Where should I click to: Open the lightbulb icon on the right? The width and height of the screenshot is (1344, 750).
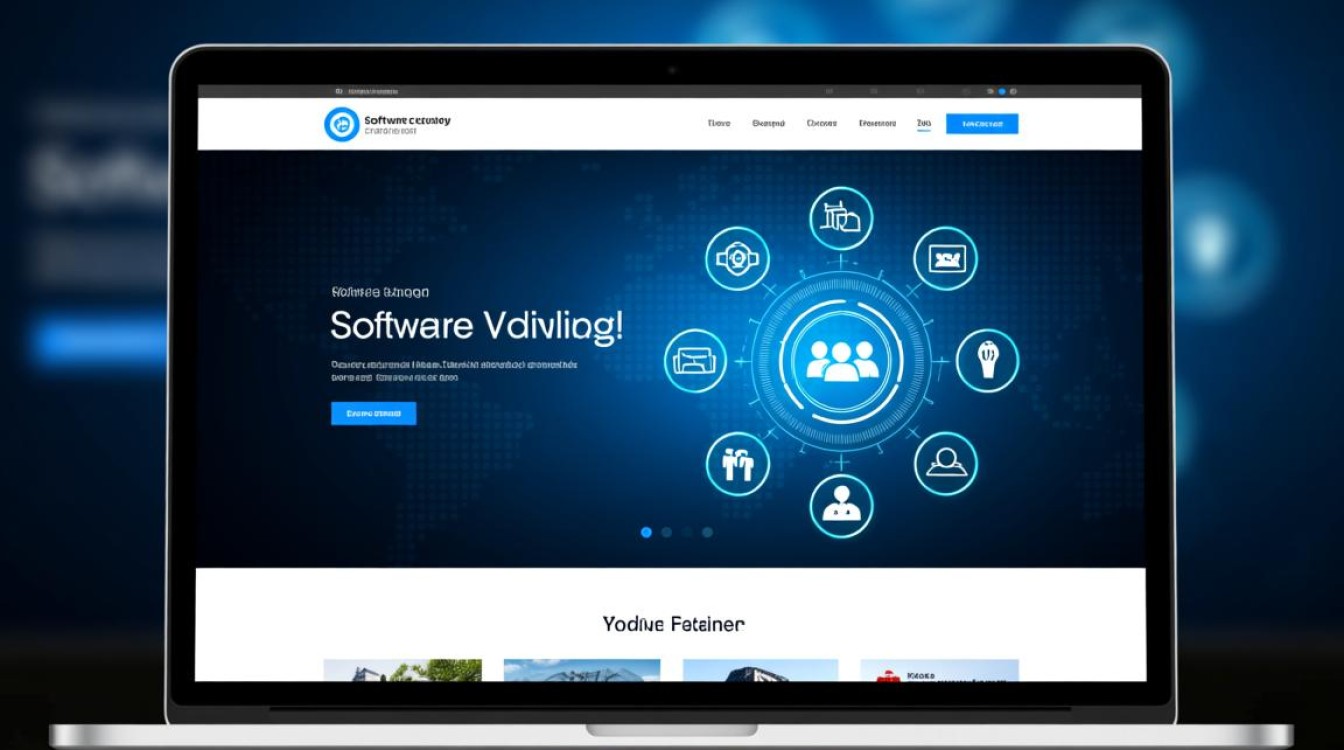point(987,360)
